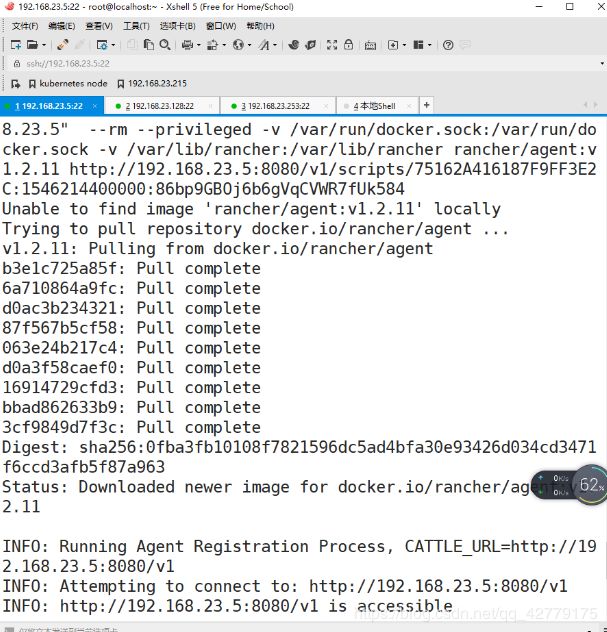Click the "bbad862633b9: Pull complete" line

click(131, 407)
